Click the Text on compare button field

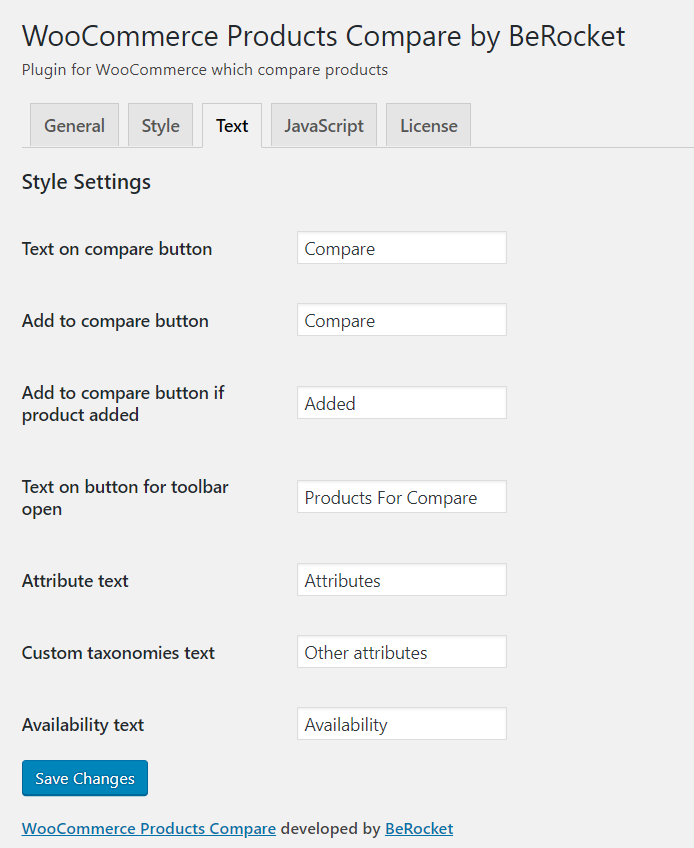pyautogui.click(x=402, y=248)
